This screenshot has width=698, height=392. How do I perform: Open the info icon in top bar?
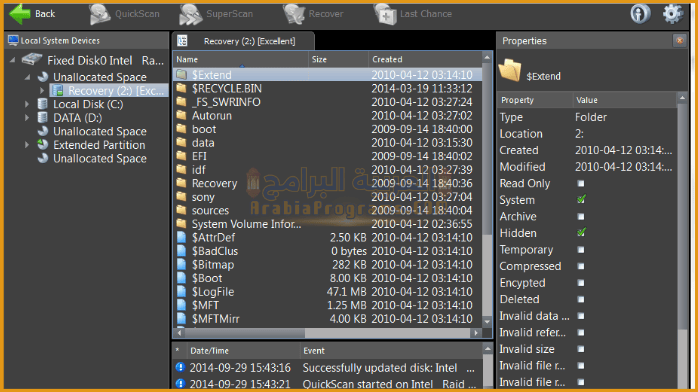pos(640,14)
